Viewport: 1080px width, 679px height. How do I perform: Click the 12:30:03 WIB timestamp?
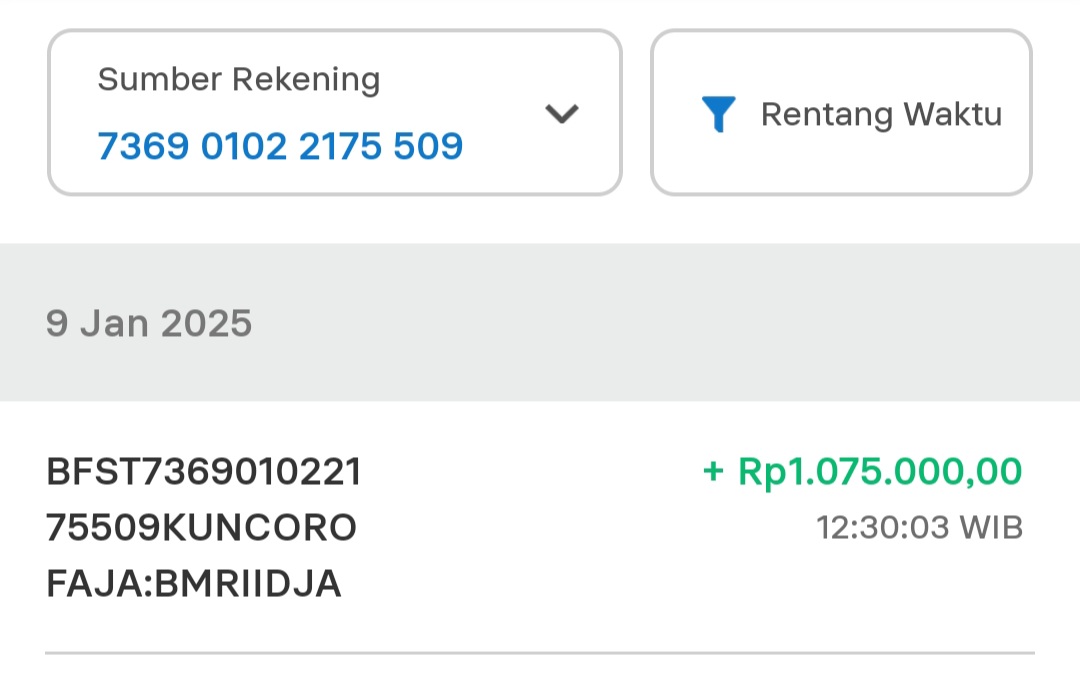click(x=919, y=527)
